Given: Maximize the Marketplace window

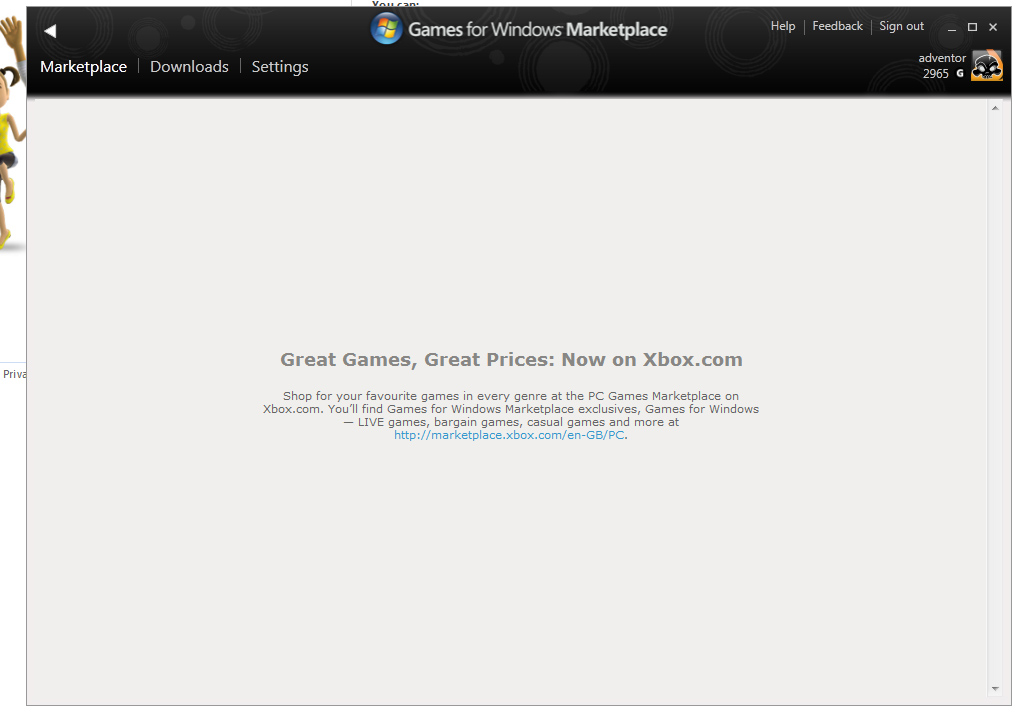Looking at the screenshot, I should (x=972, y=27).
